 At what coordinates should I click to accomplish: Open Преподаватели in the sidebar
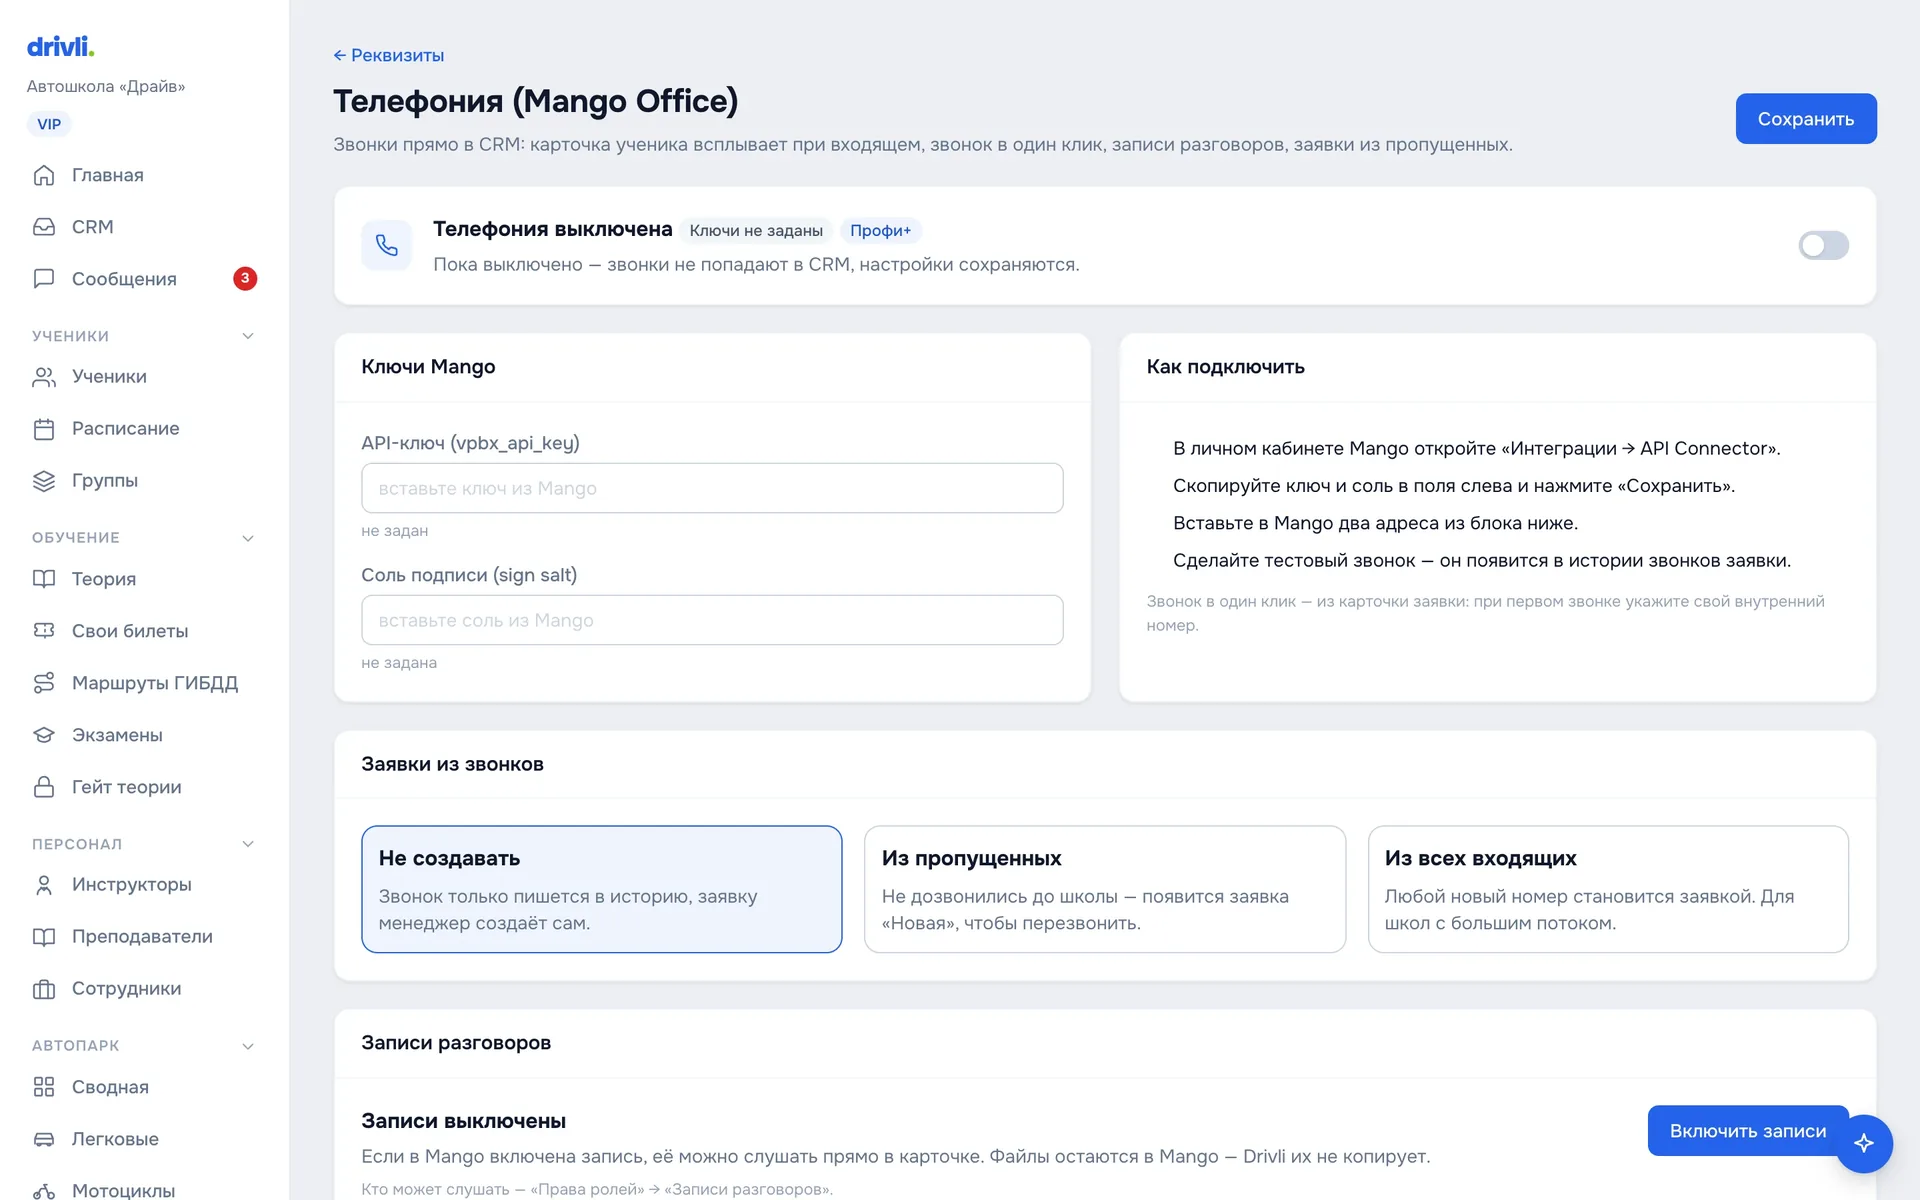click(x=144, y=937)
